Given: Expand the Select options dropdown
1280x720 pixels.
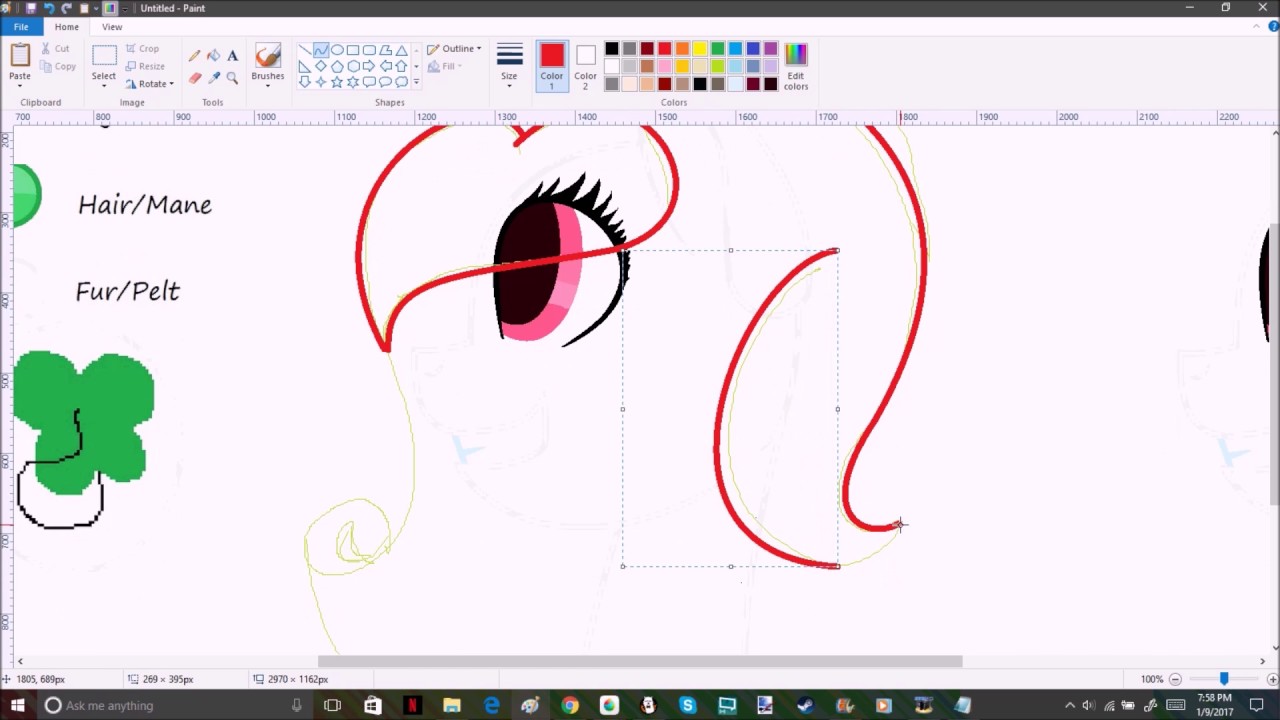Looking at the screenshot, I should pyautogui.click(x=104, y=86).
